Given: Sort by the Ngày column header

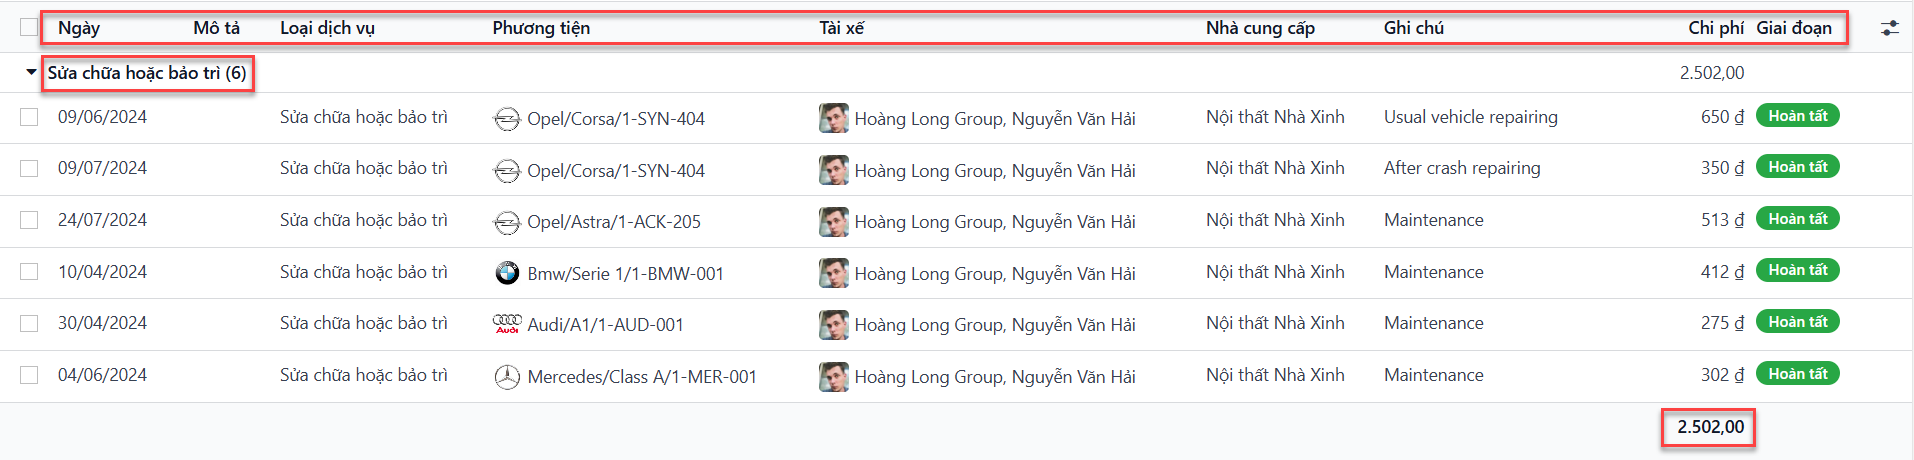Looking at the screenshot, I should 79,28.
